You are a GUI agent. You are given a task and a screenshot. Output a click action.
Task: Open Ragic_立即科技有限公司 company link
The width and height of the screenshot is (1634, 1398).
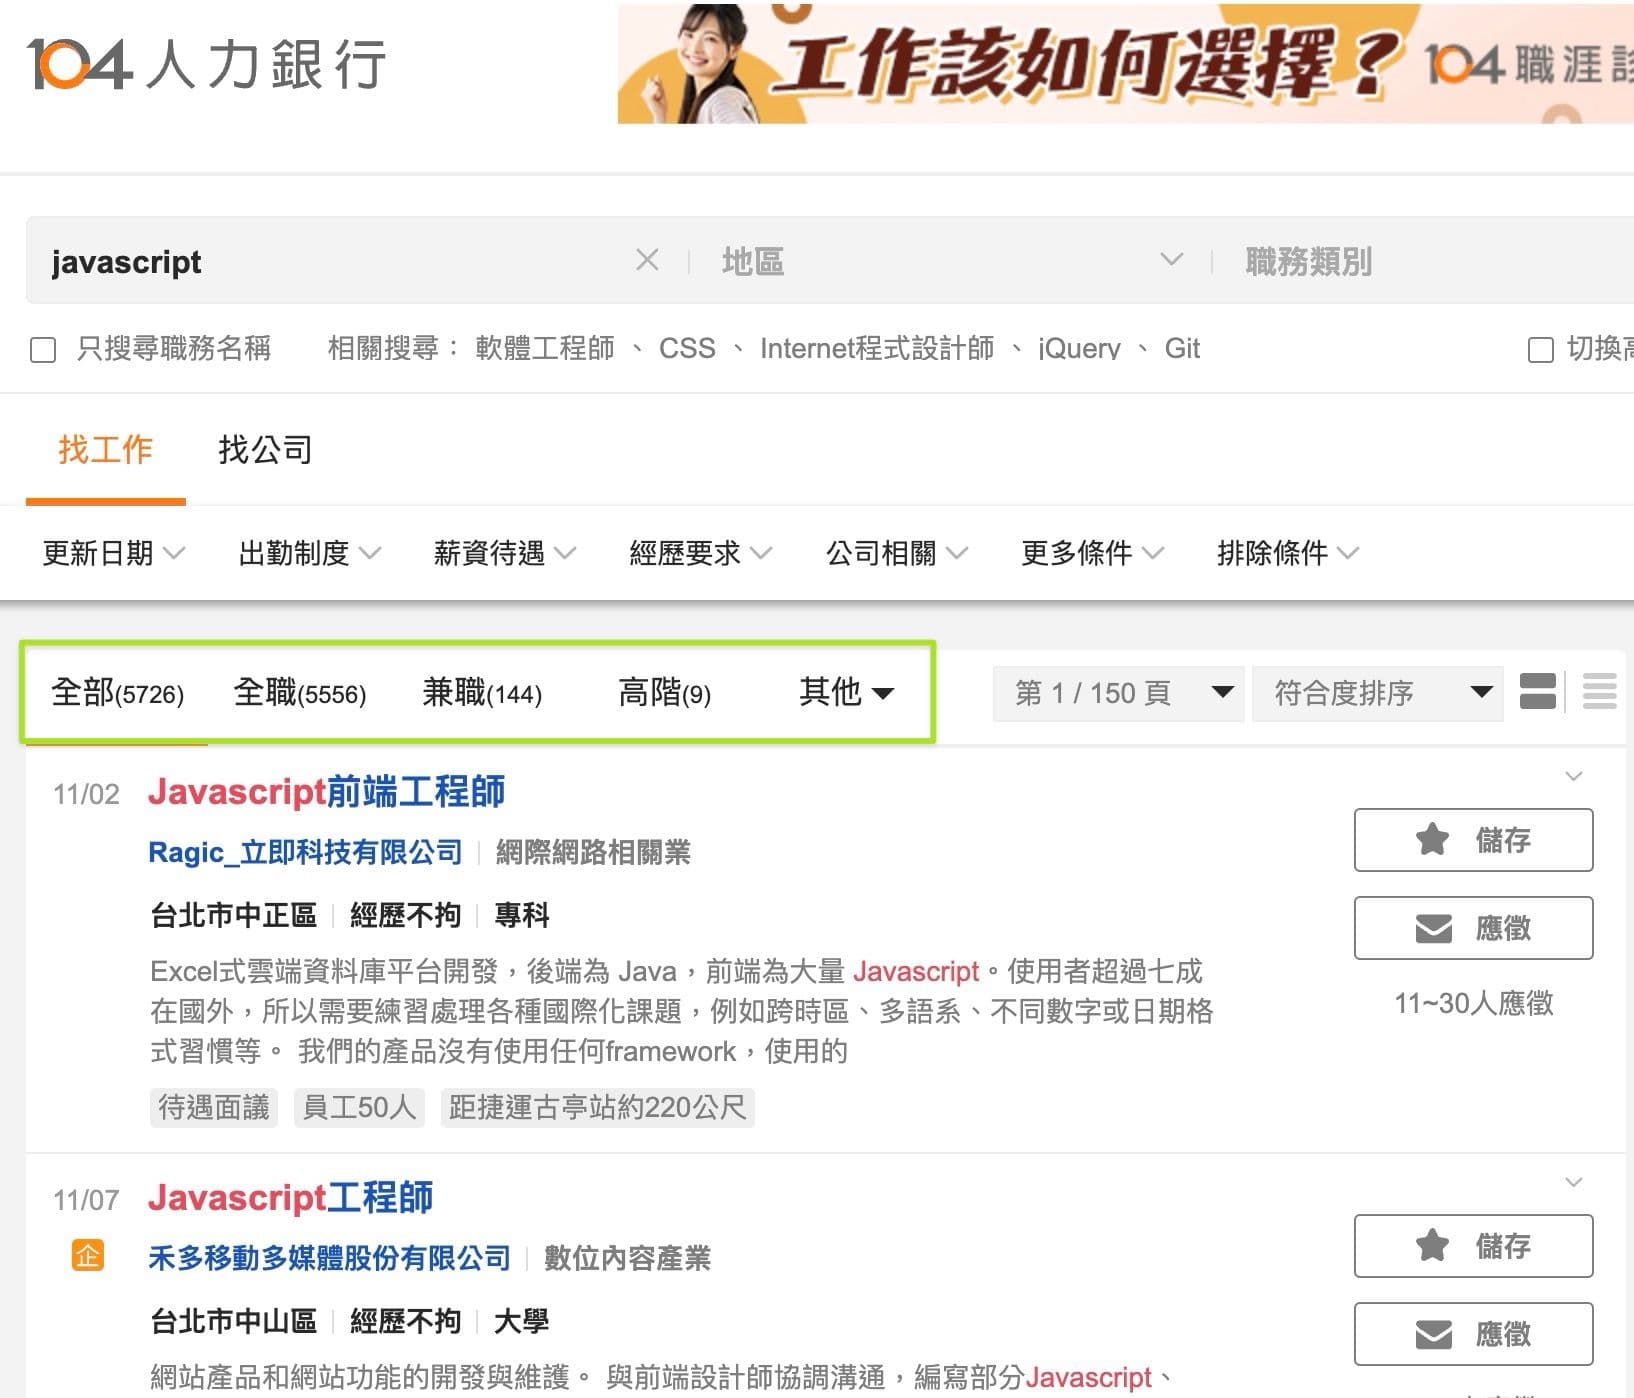(305, 852)
